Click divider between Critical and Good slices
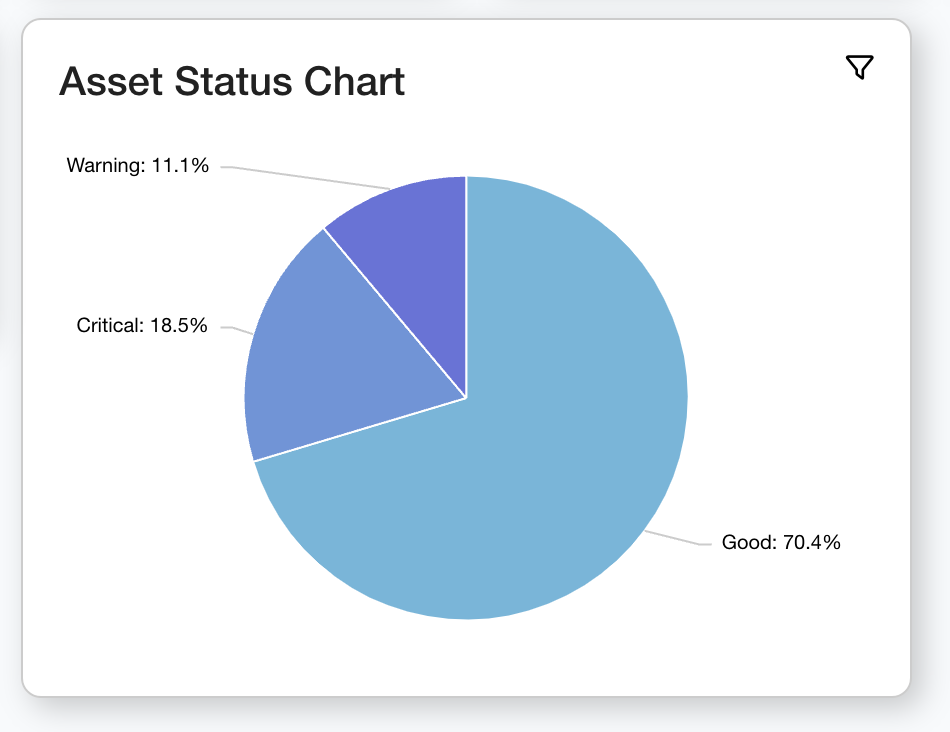 click(360, 430)
